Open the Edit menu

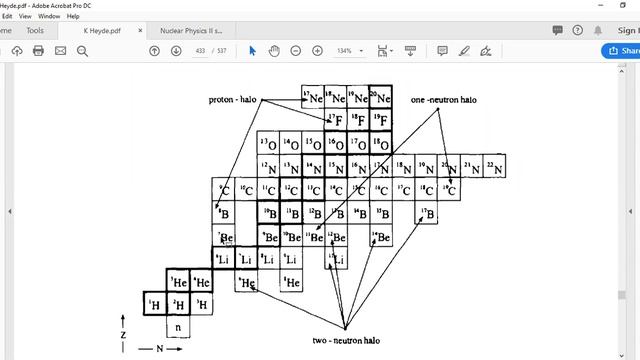click(7, 16)
